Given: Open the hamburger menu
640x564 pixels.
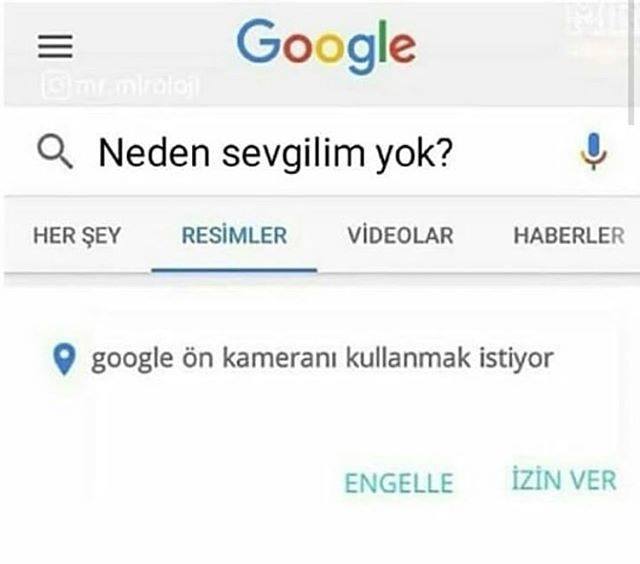Looking at the screenshot, I should pyautogui.click(x=56, y=46).
